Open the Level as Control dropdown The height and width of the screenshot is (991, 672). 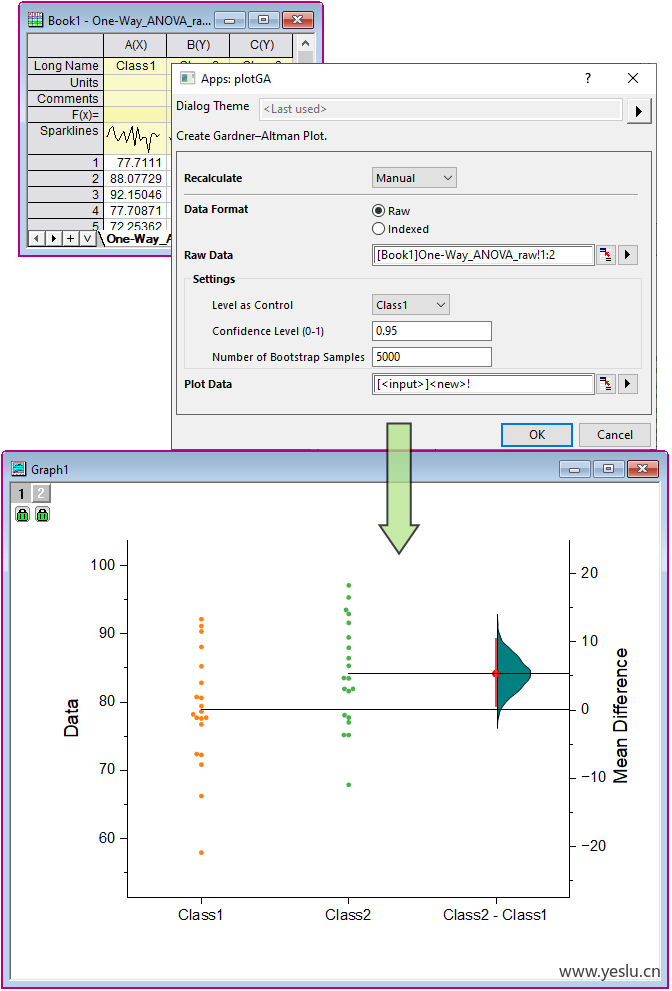[x=411, y=305]
